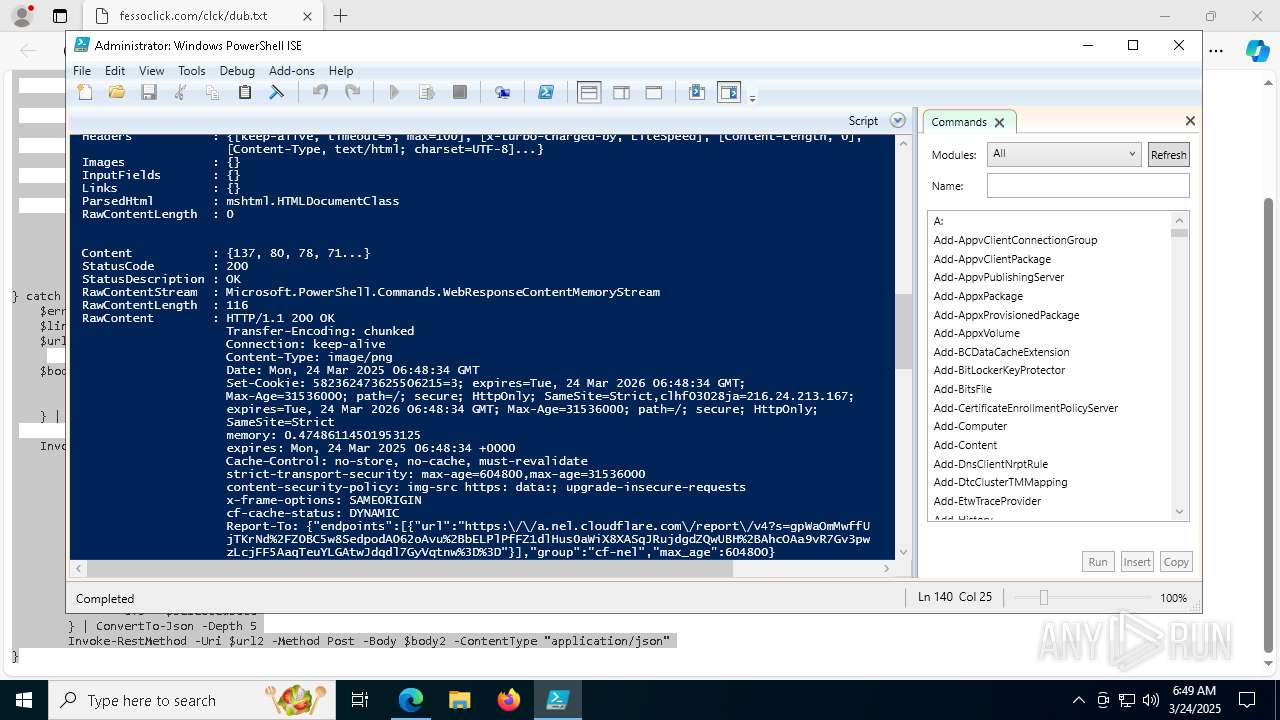This screenshot has height=720, width=1280.
Task: Click the Insert button in the Commands pane
Action: [1137, 562]
